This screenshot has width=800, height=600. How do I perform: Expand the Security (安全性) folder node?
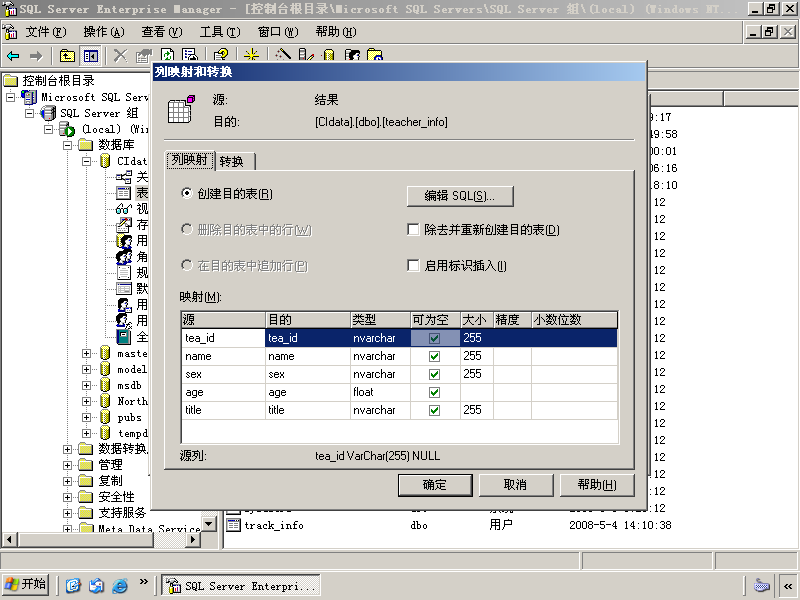(67, 497)
